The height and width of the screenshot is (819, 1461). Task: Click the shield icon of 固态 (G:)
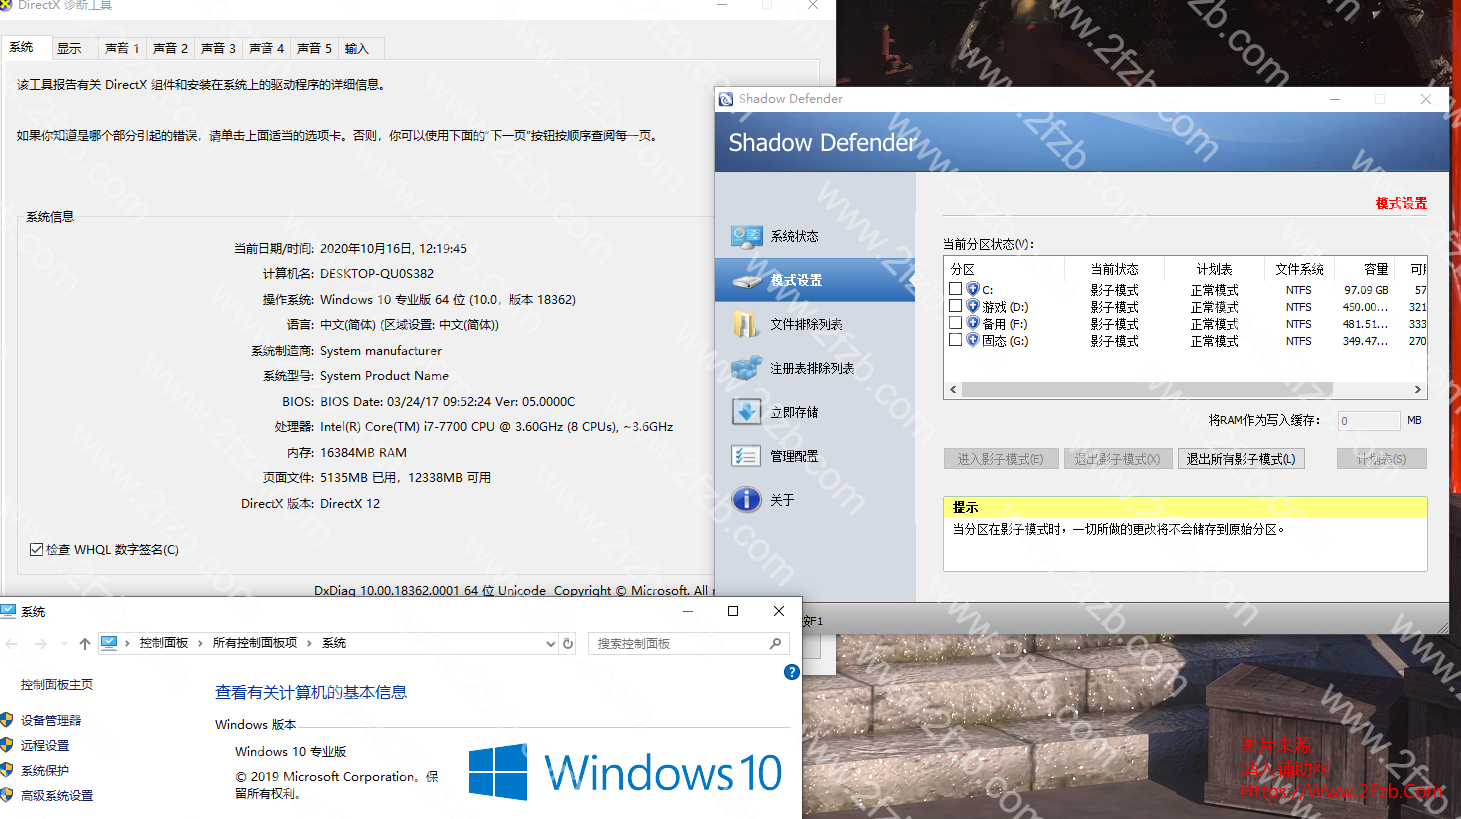(972, 340)
